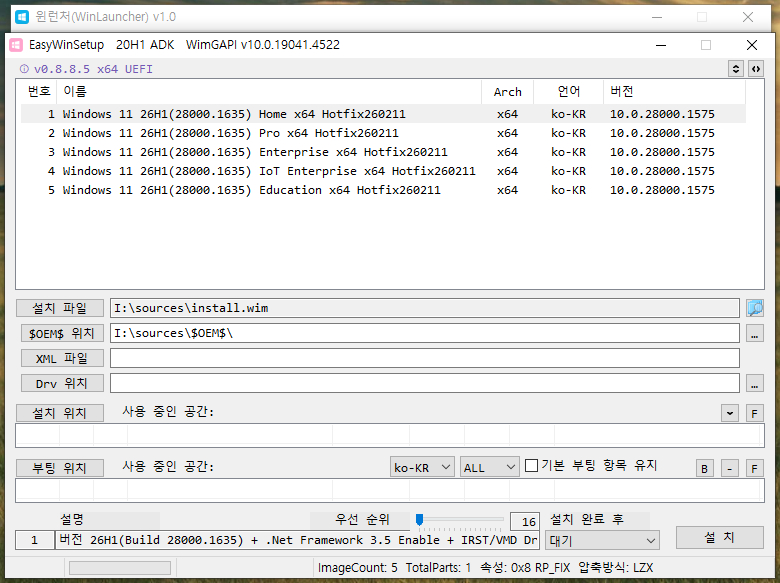
Task: Click the Drv 위치 button
Action: point(62,384)
